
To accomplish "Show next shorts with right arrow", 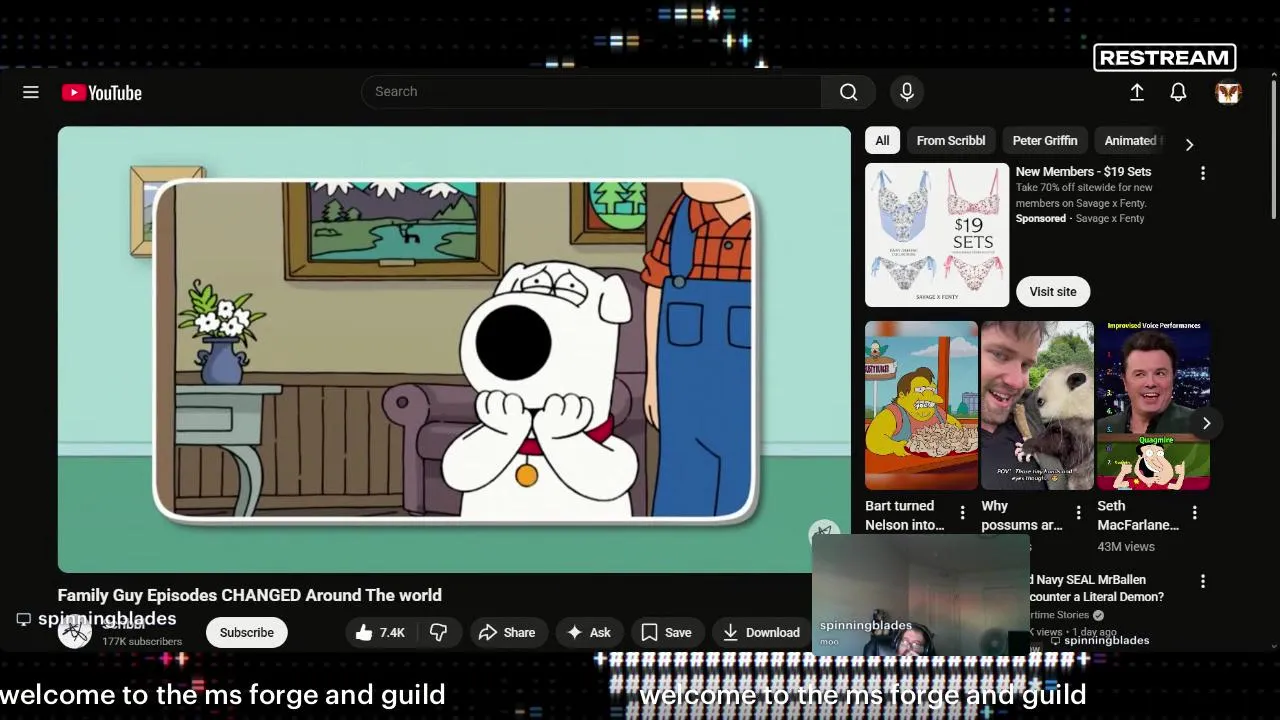I will (x=1206, y=423).
